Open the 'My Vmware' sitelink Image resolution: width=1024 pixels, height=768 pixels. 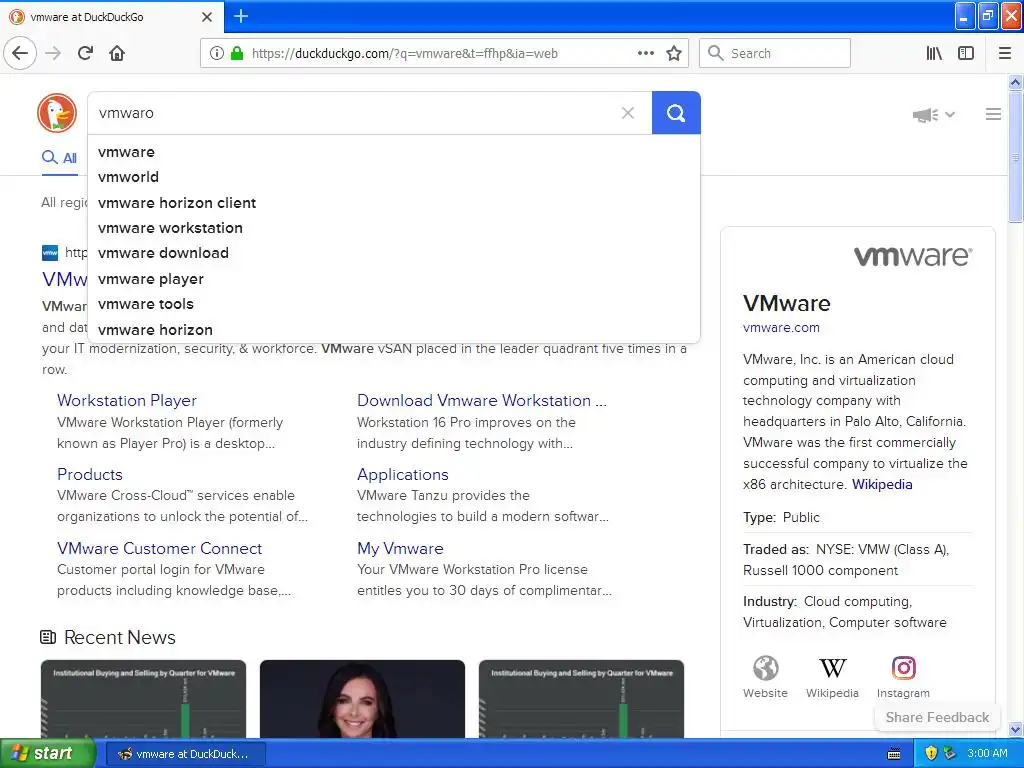click(400, 549)
